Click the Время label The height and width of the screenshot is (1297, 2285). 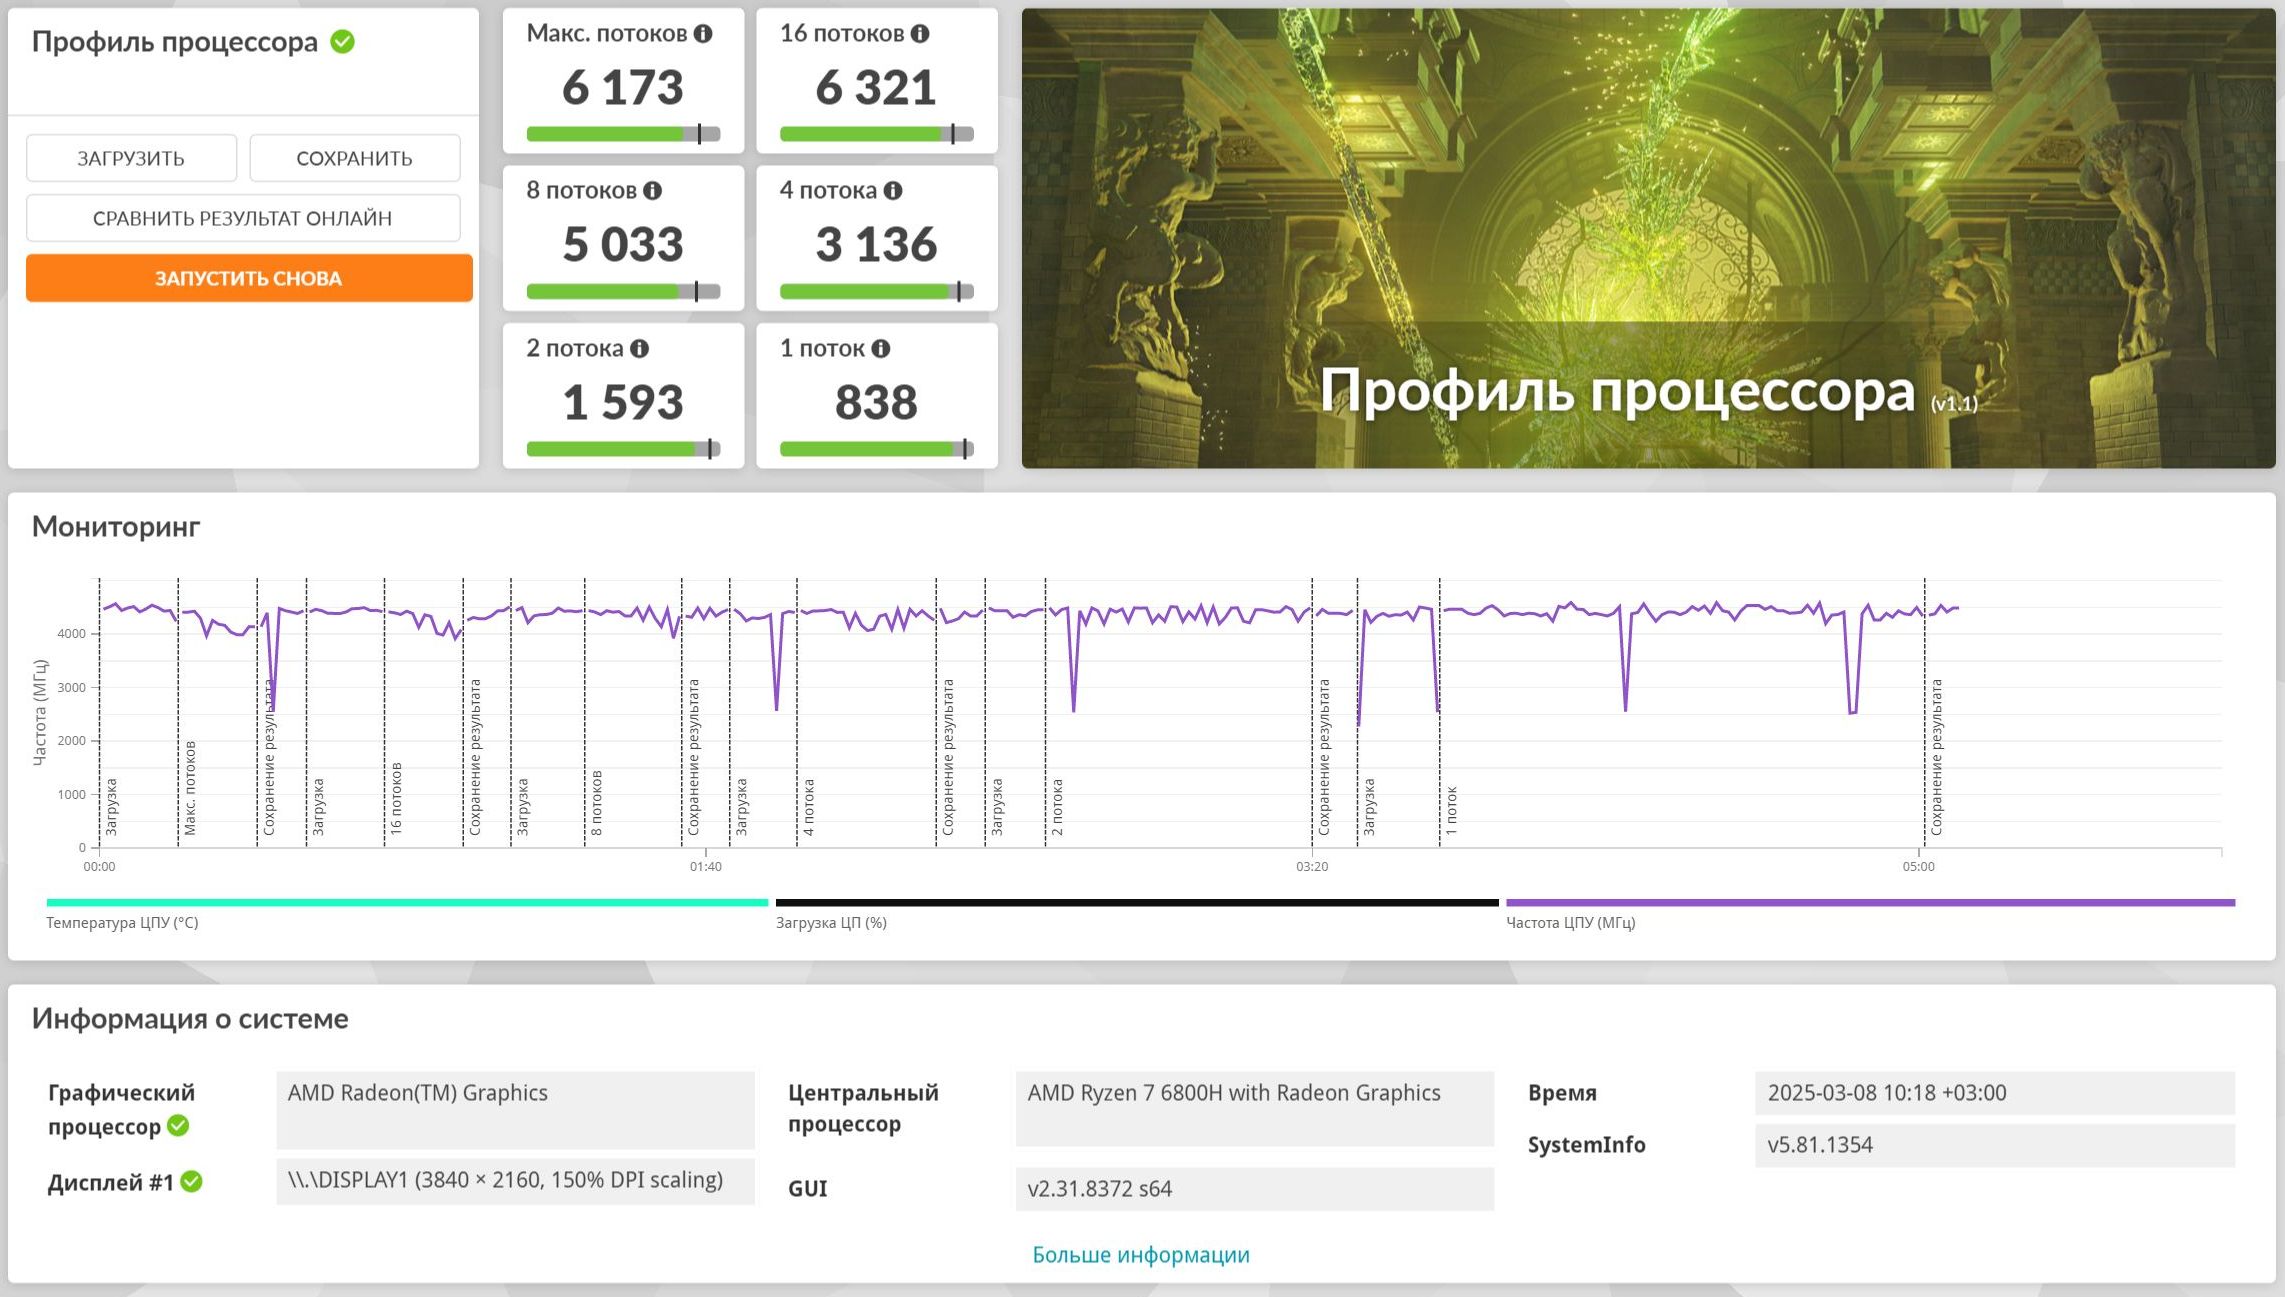(1562, 1093)
